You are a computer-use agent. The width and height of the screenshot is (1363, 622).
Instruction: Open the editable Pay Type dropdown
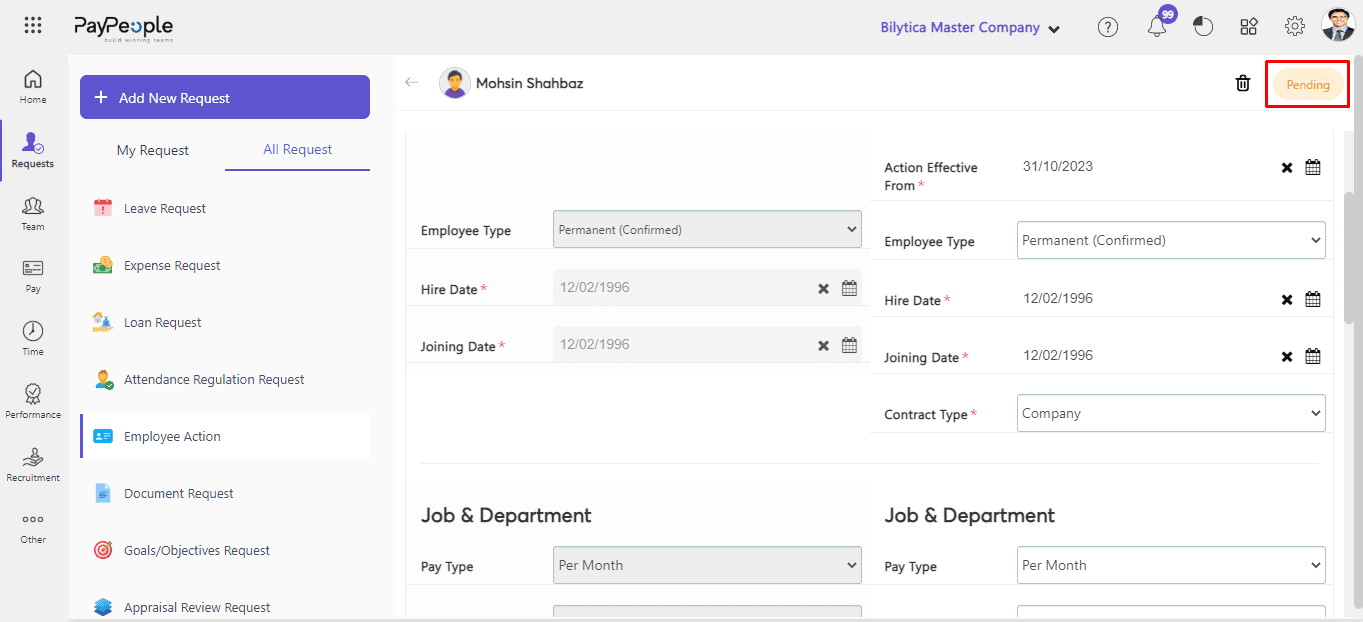pos(1170,565)
